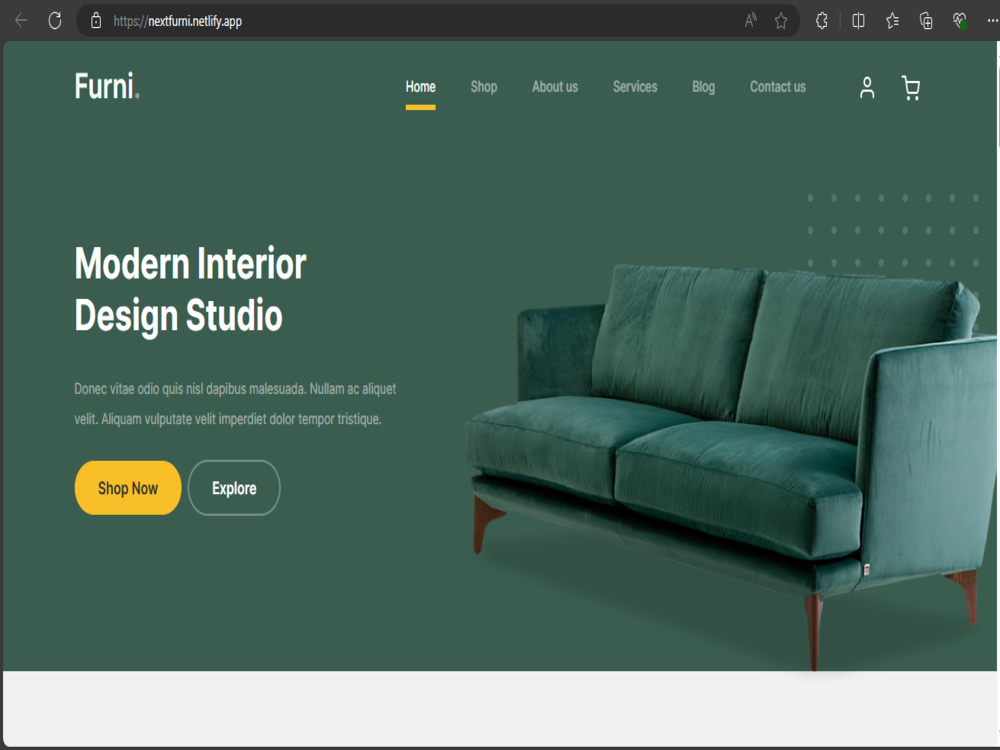The height and width of the screenshot is (750, 1000).
Task: Click the green sofa hero image
Action: click(731, 466)
